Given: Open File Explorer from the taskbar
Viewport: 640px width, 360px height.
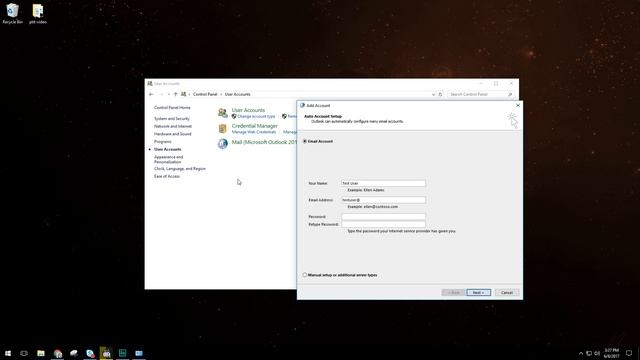Looking at the screenshot, I should coord(41,353).
